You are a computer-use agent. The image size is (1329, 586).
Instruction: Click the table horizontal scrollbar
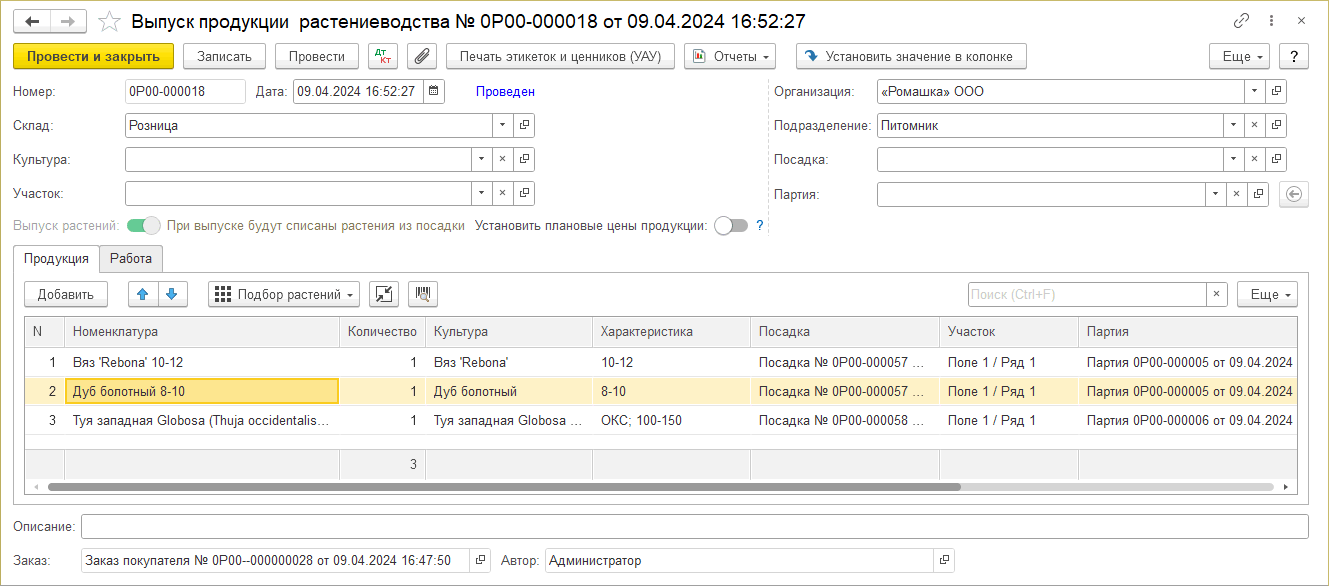pyautogui.click(x=504, y=487)
